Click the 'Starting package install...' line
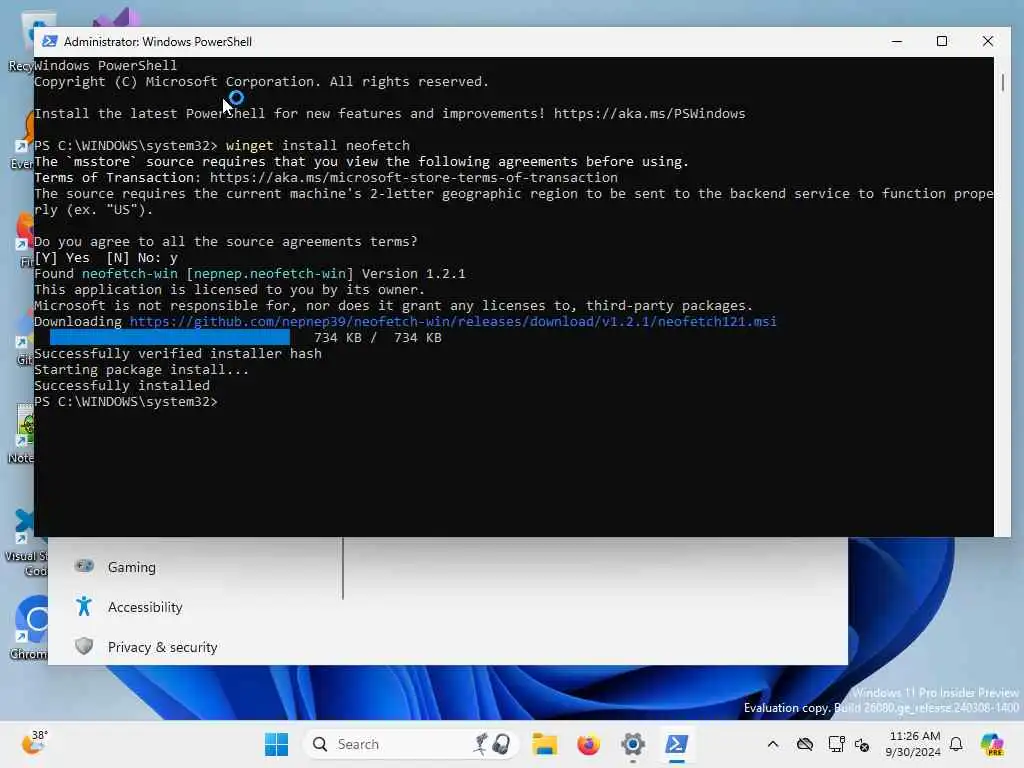 coord(141,370)
